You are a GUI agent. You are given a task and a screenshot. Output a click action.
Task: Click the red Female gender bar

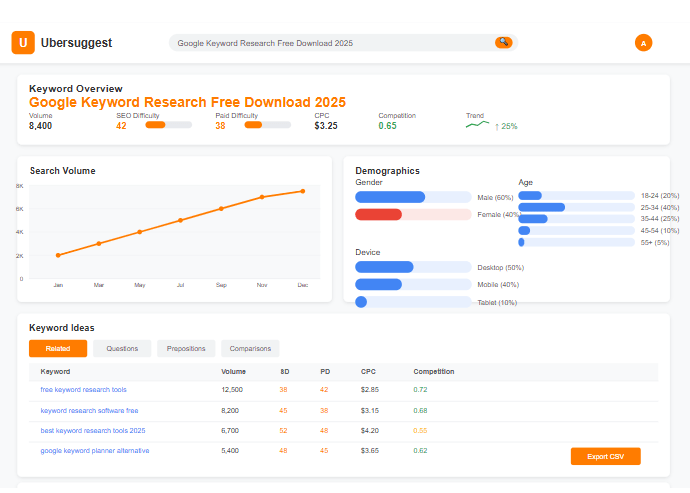[x=378, y=215]
